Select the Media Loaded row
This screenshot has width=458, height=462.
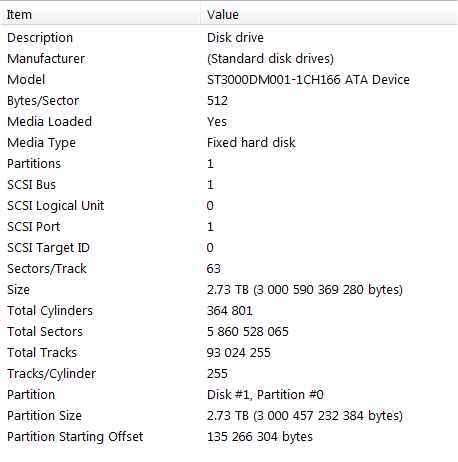tap(229, 122)
